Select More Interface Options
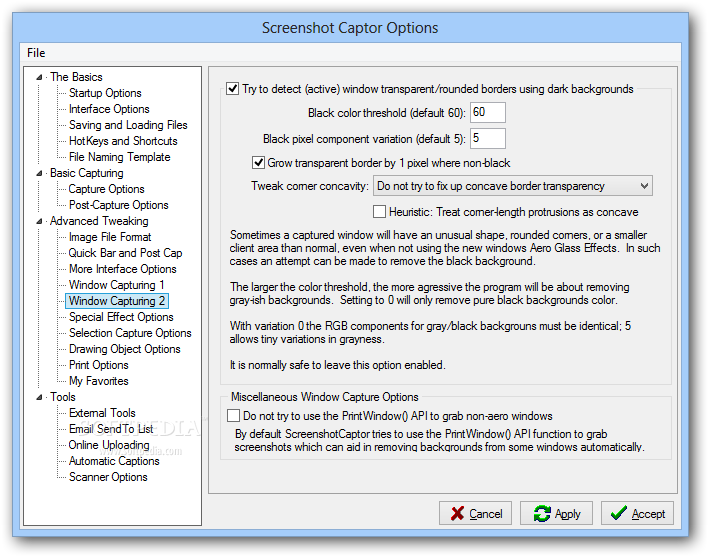 123,269
